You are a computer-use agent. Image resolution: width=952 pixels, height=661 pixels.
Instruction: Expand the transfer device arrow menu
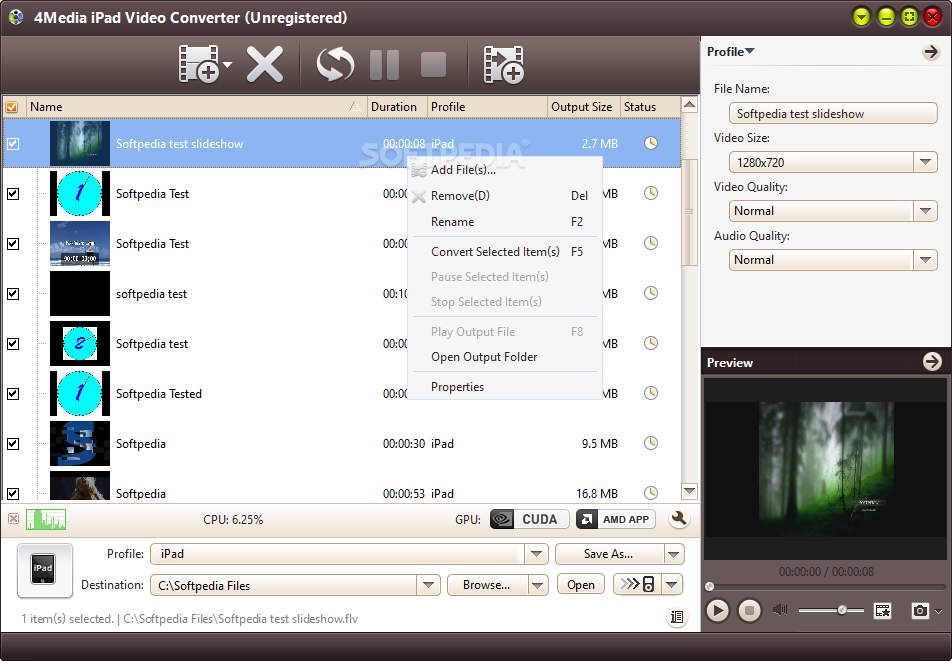[672, 585]
